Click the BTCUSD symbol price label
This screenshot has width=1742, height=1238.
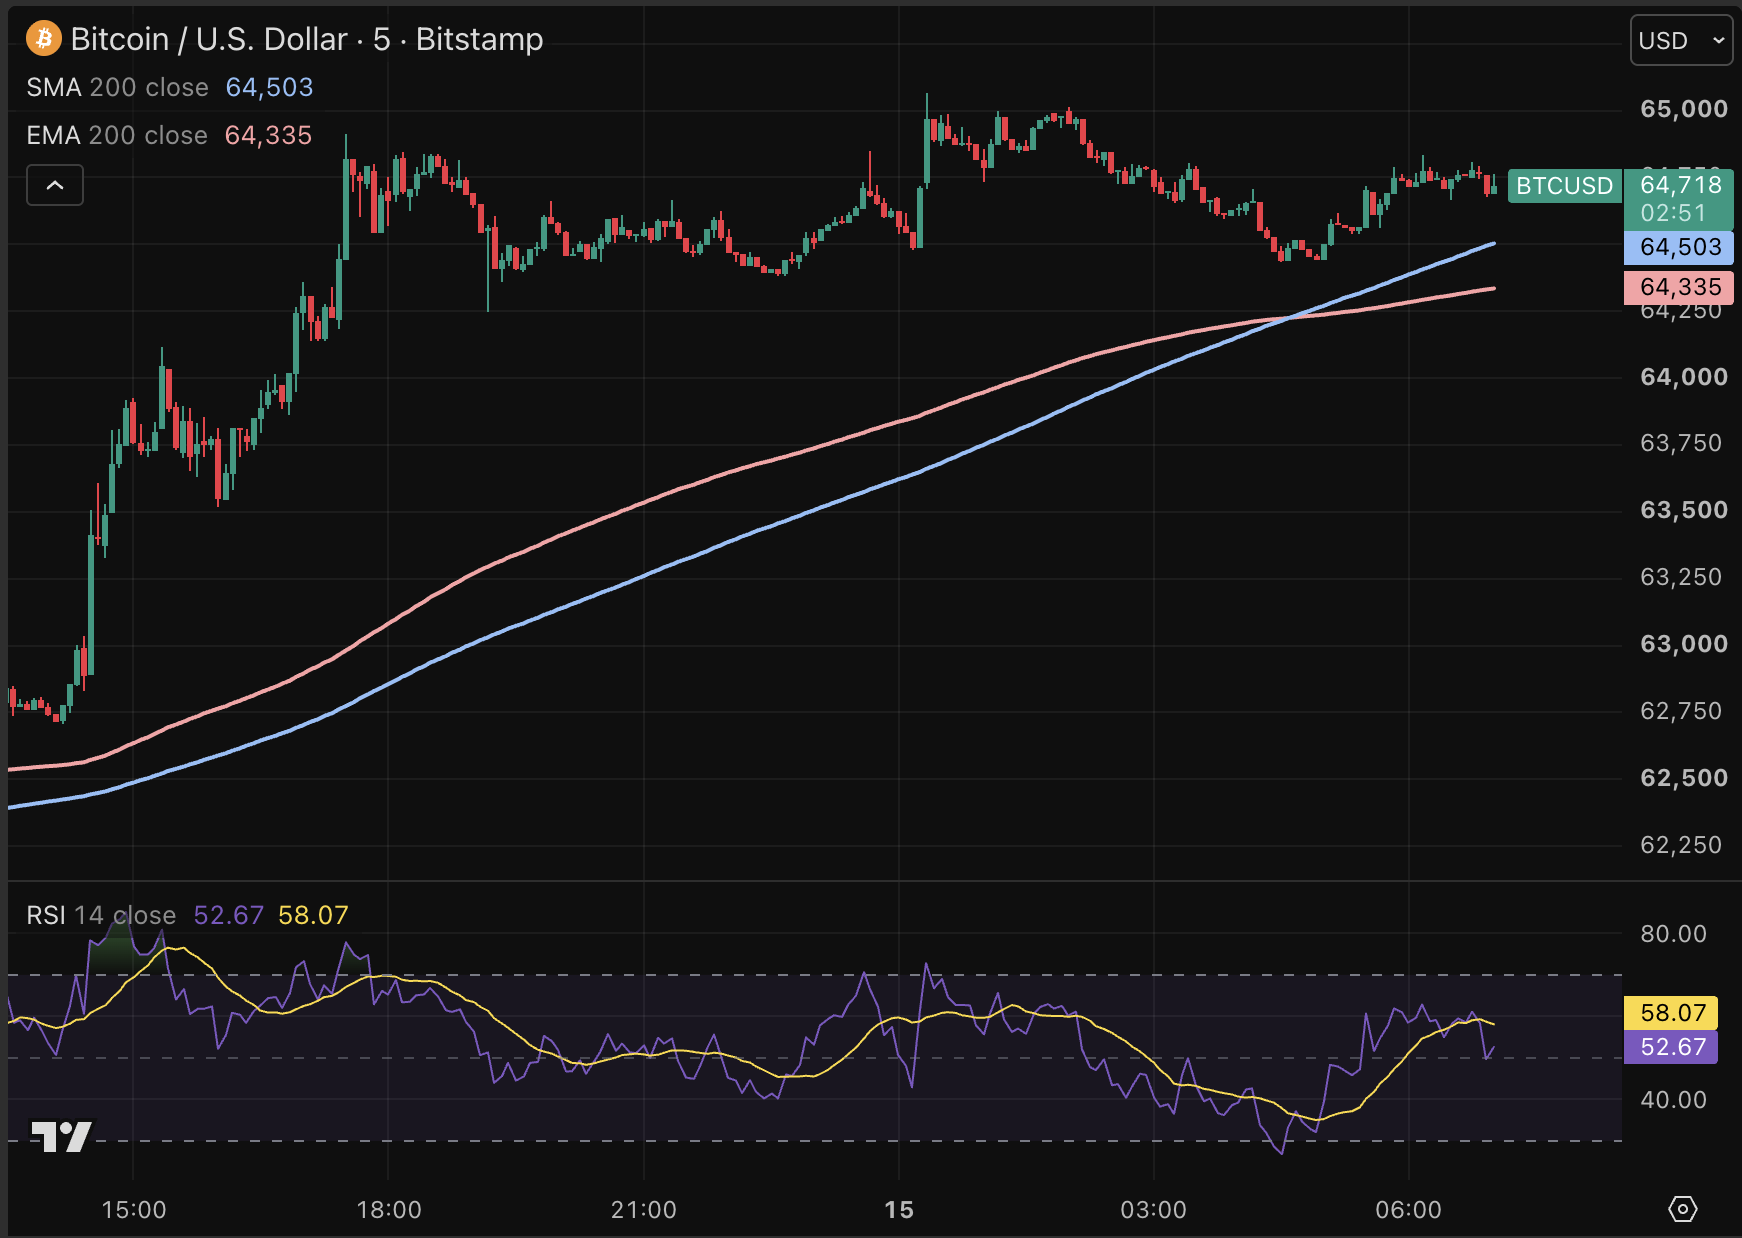pyautogui.click(x=1564, y=186)
